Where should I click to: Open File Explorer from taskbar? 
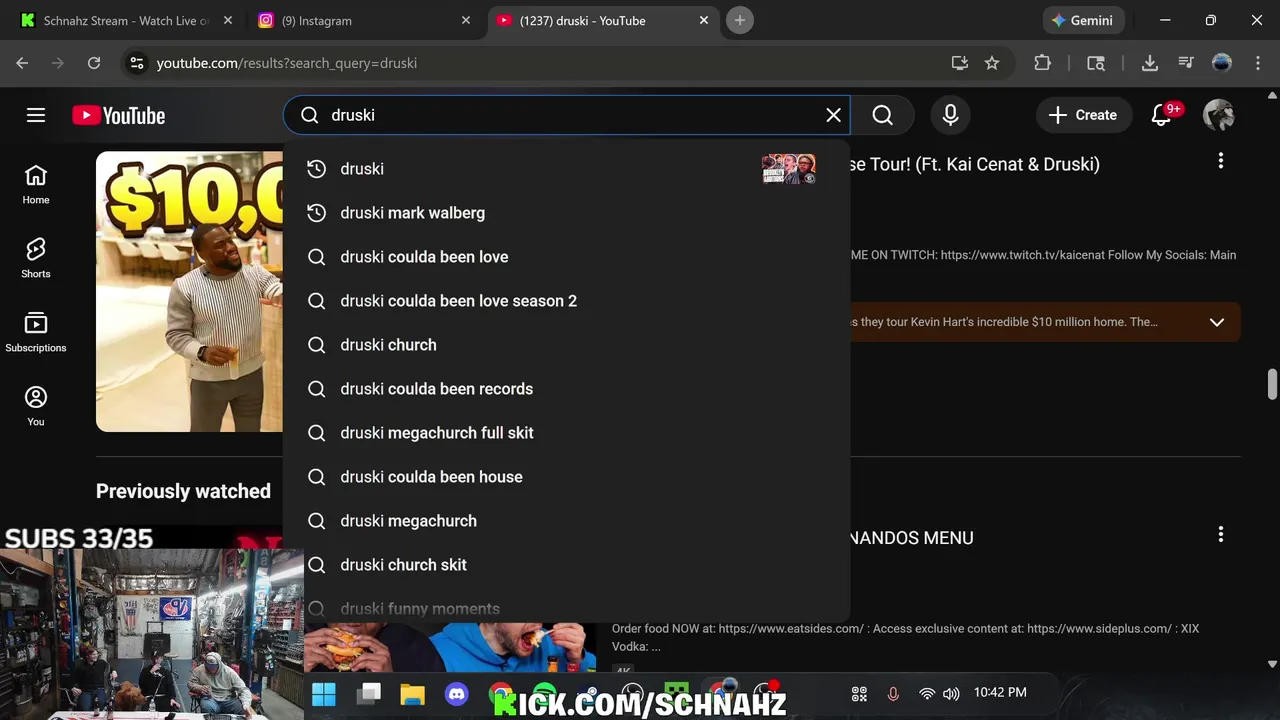(412, 694)
